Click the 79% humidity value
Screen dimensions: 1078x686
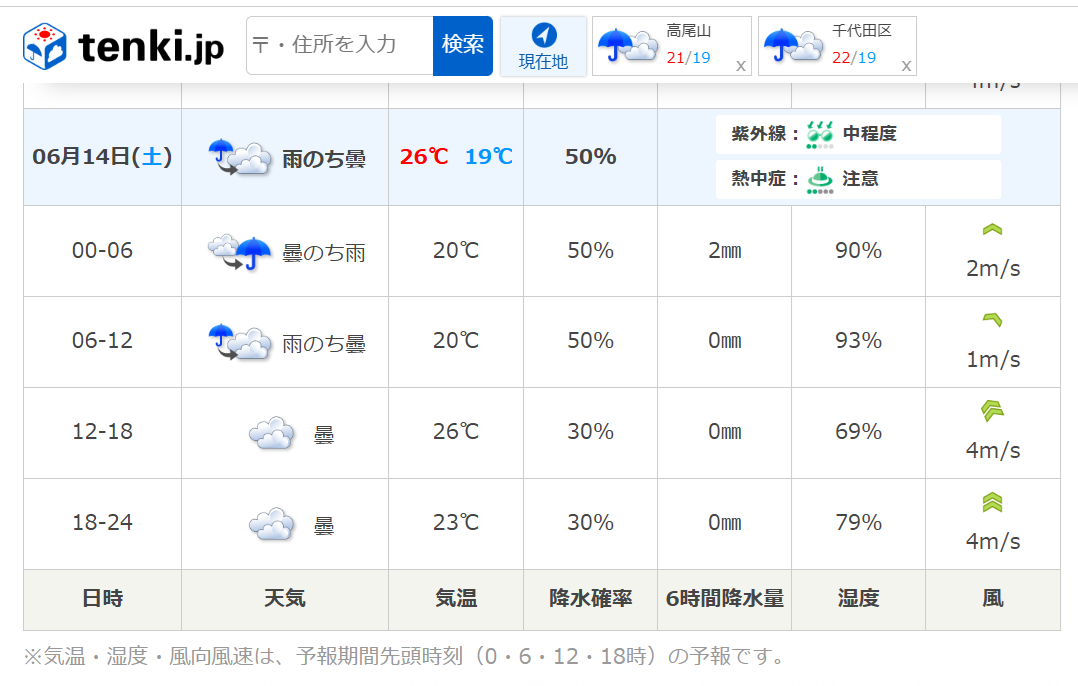pos(858,522)
